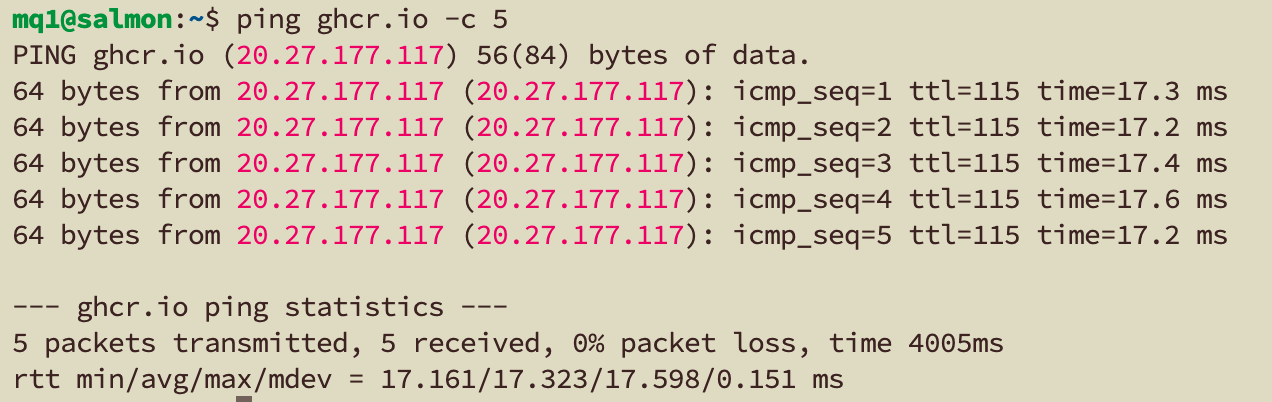Click the time=17.6 ms value
1272x402 pixels.
pyautogui.click(x=1132, y=199)
